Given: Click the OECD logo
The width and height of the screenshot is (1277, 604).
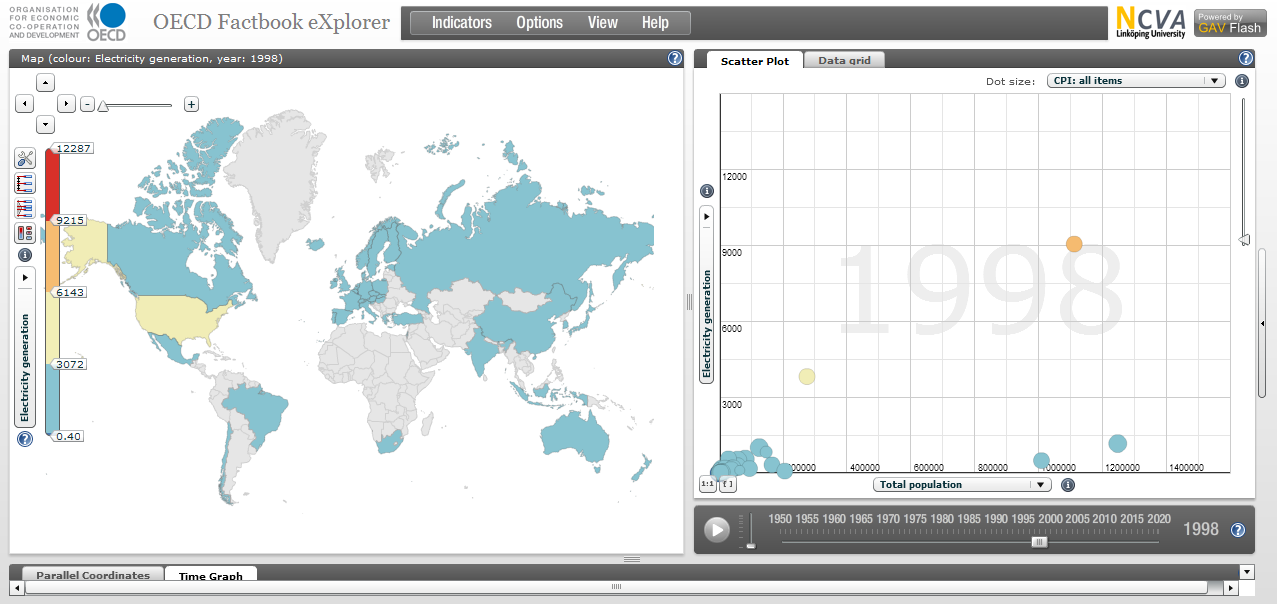Looking at the screenshot, I should click(107, 22).
